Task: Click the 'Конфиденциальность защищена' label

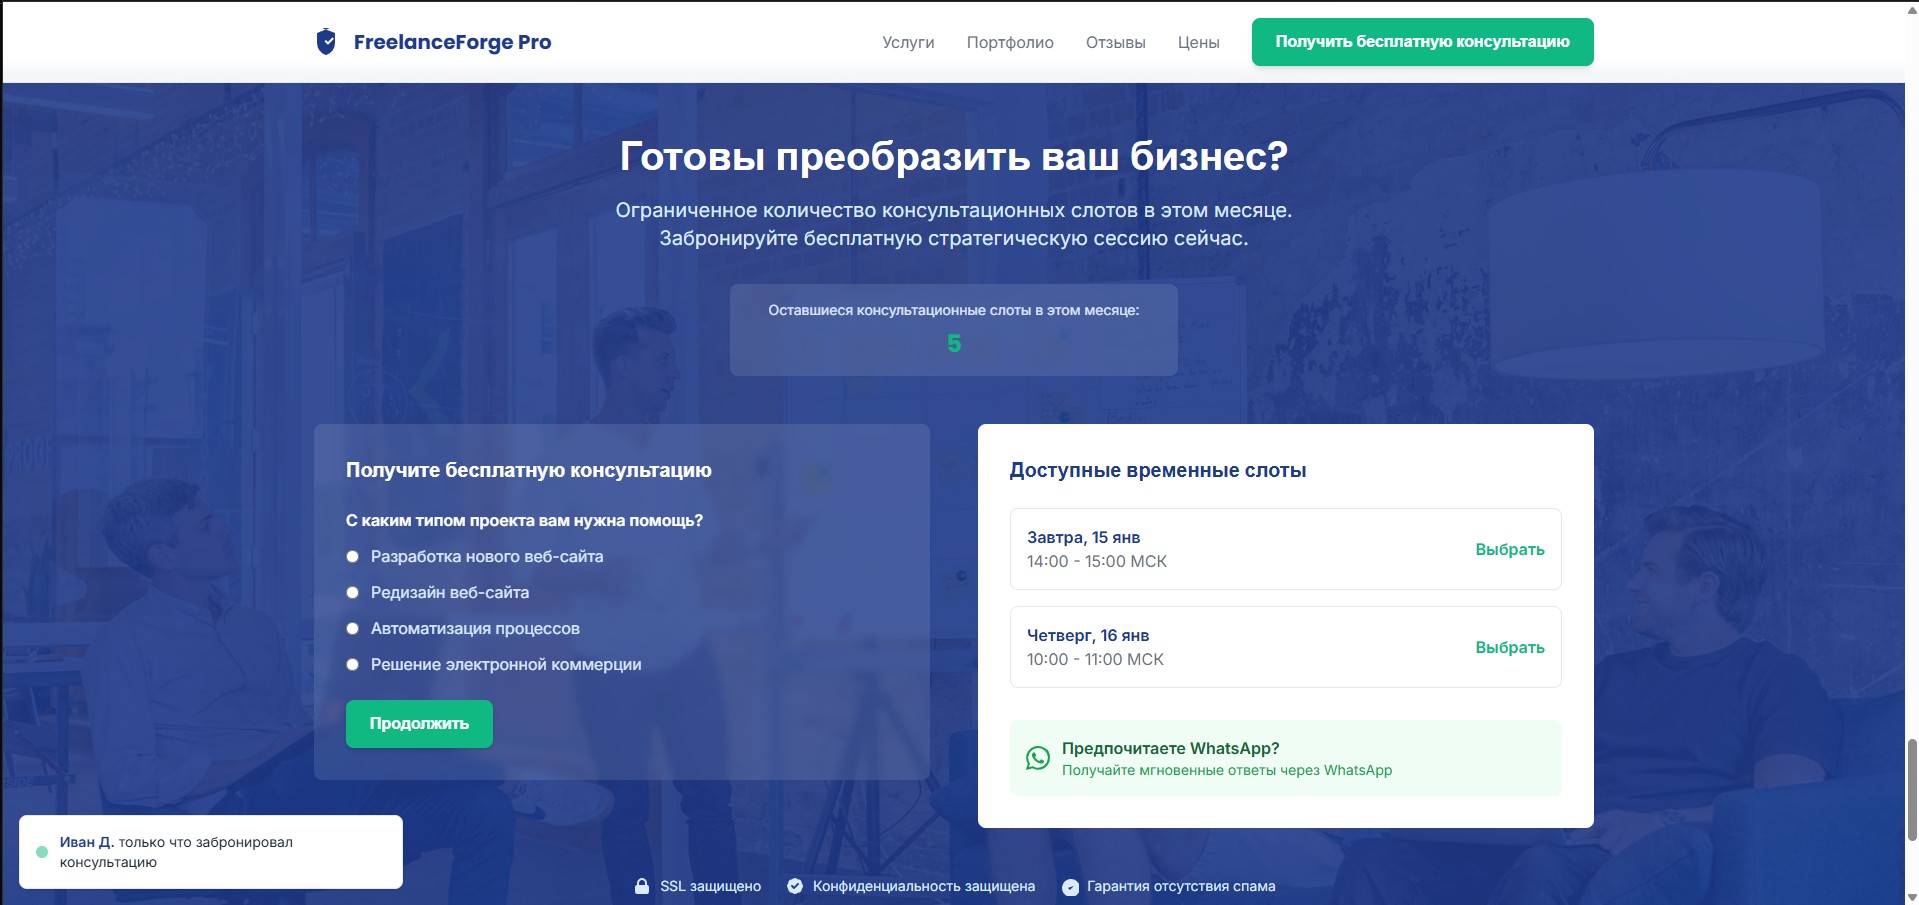Action: point(924,886)
